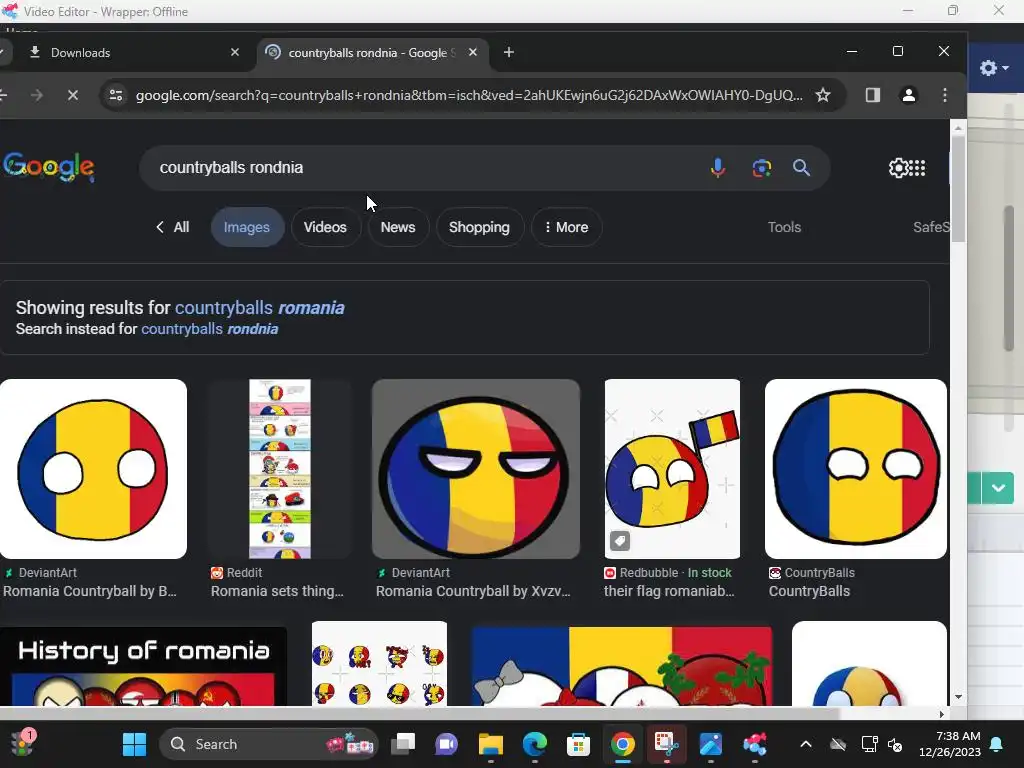Stop loading the page in Chrome
1024x768 pixels.
pos(72,95)
